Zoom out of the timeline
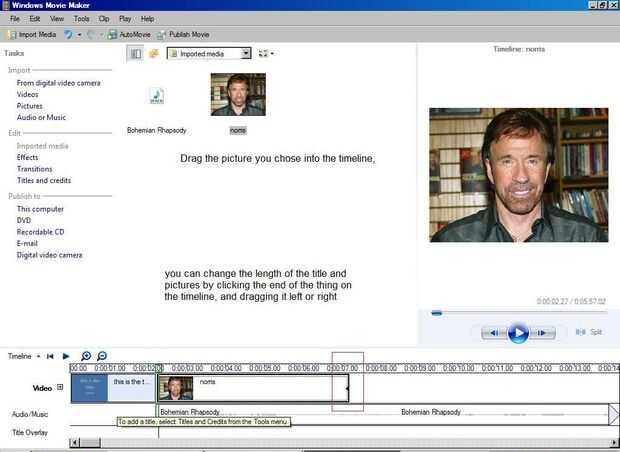The width and height of the screenshot is (620, 452). tap(102, 356)
